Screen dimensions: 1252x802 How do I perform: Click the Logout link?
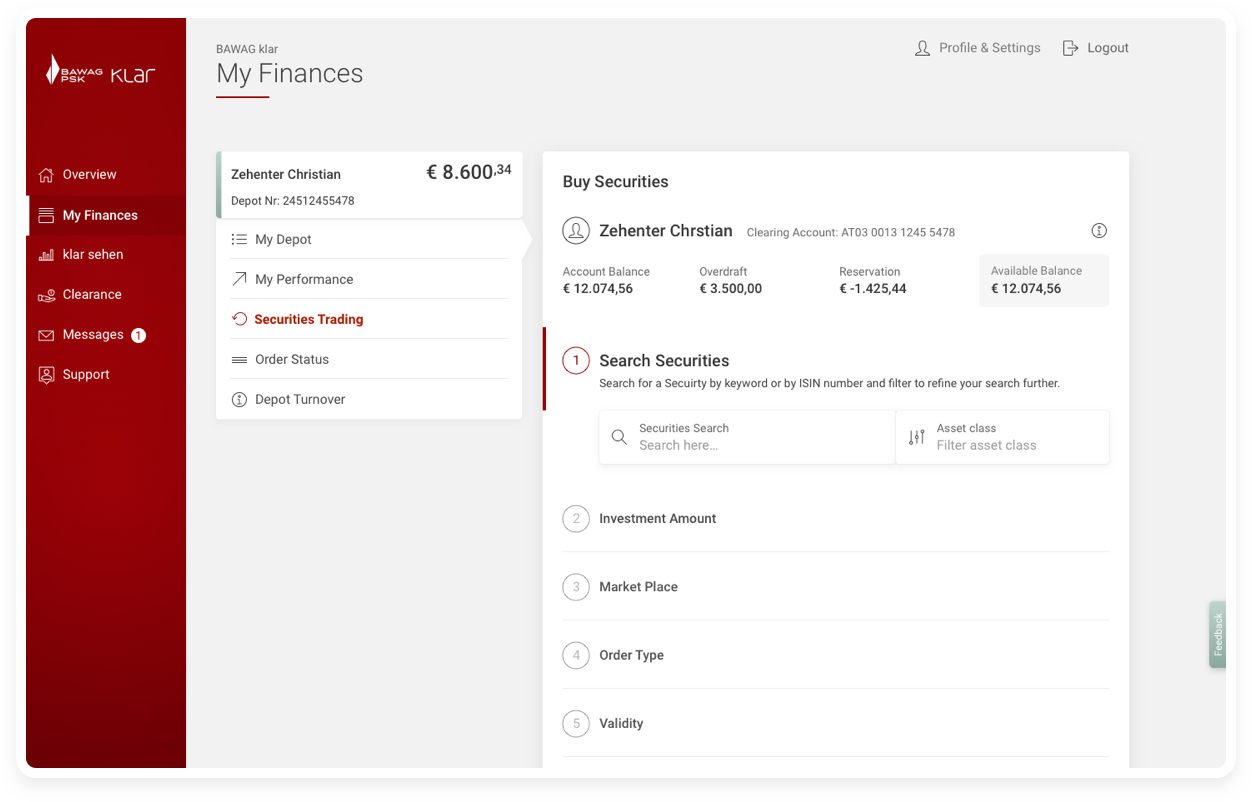(x=1096, y=48)
